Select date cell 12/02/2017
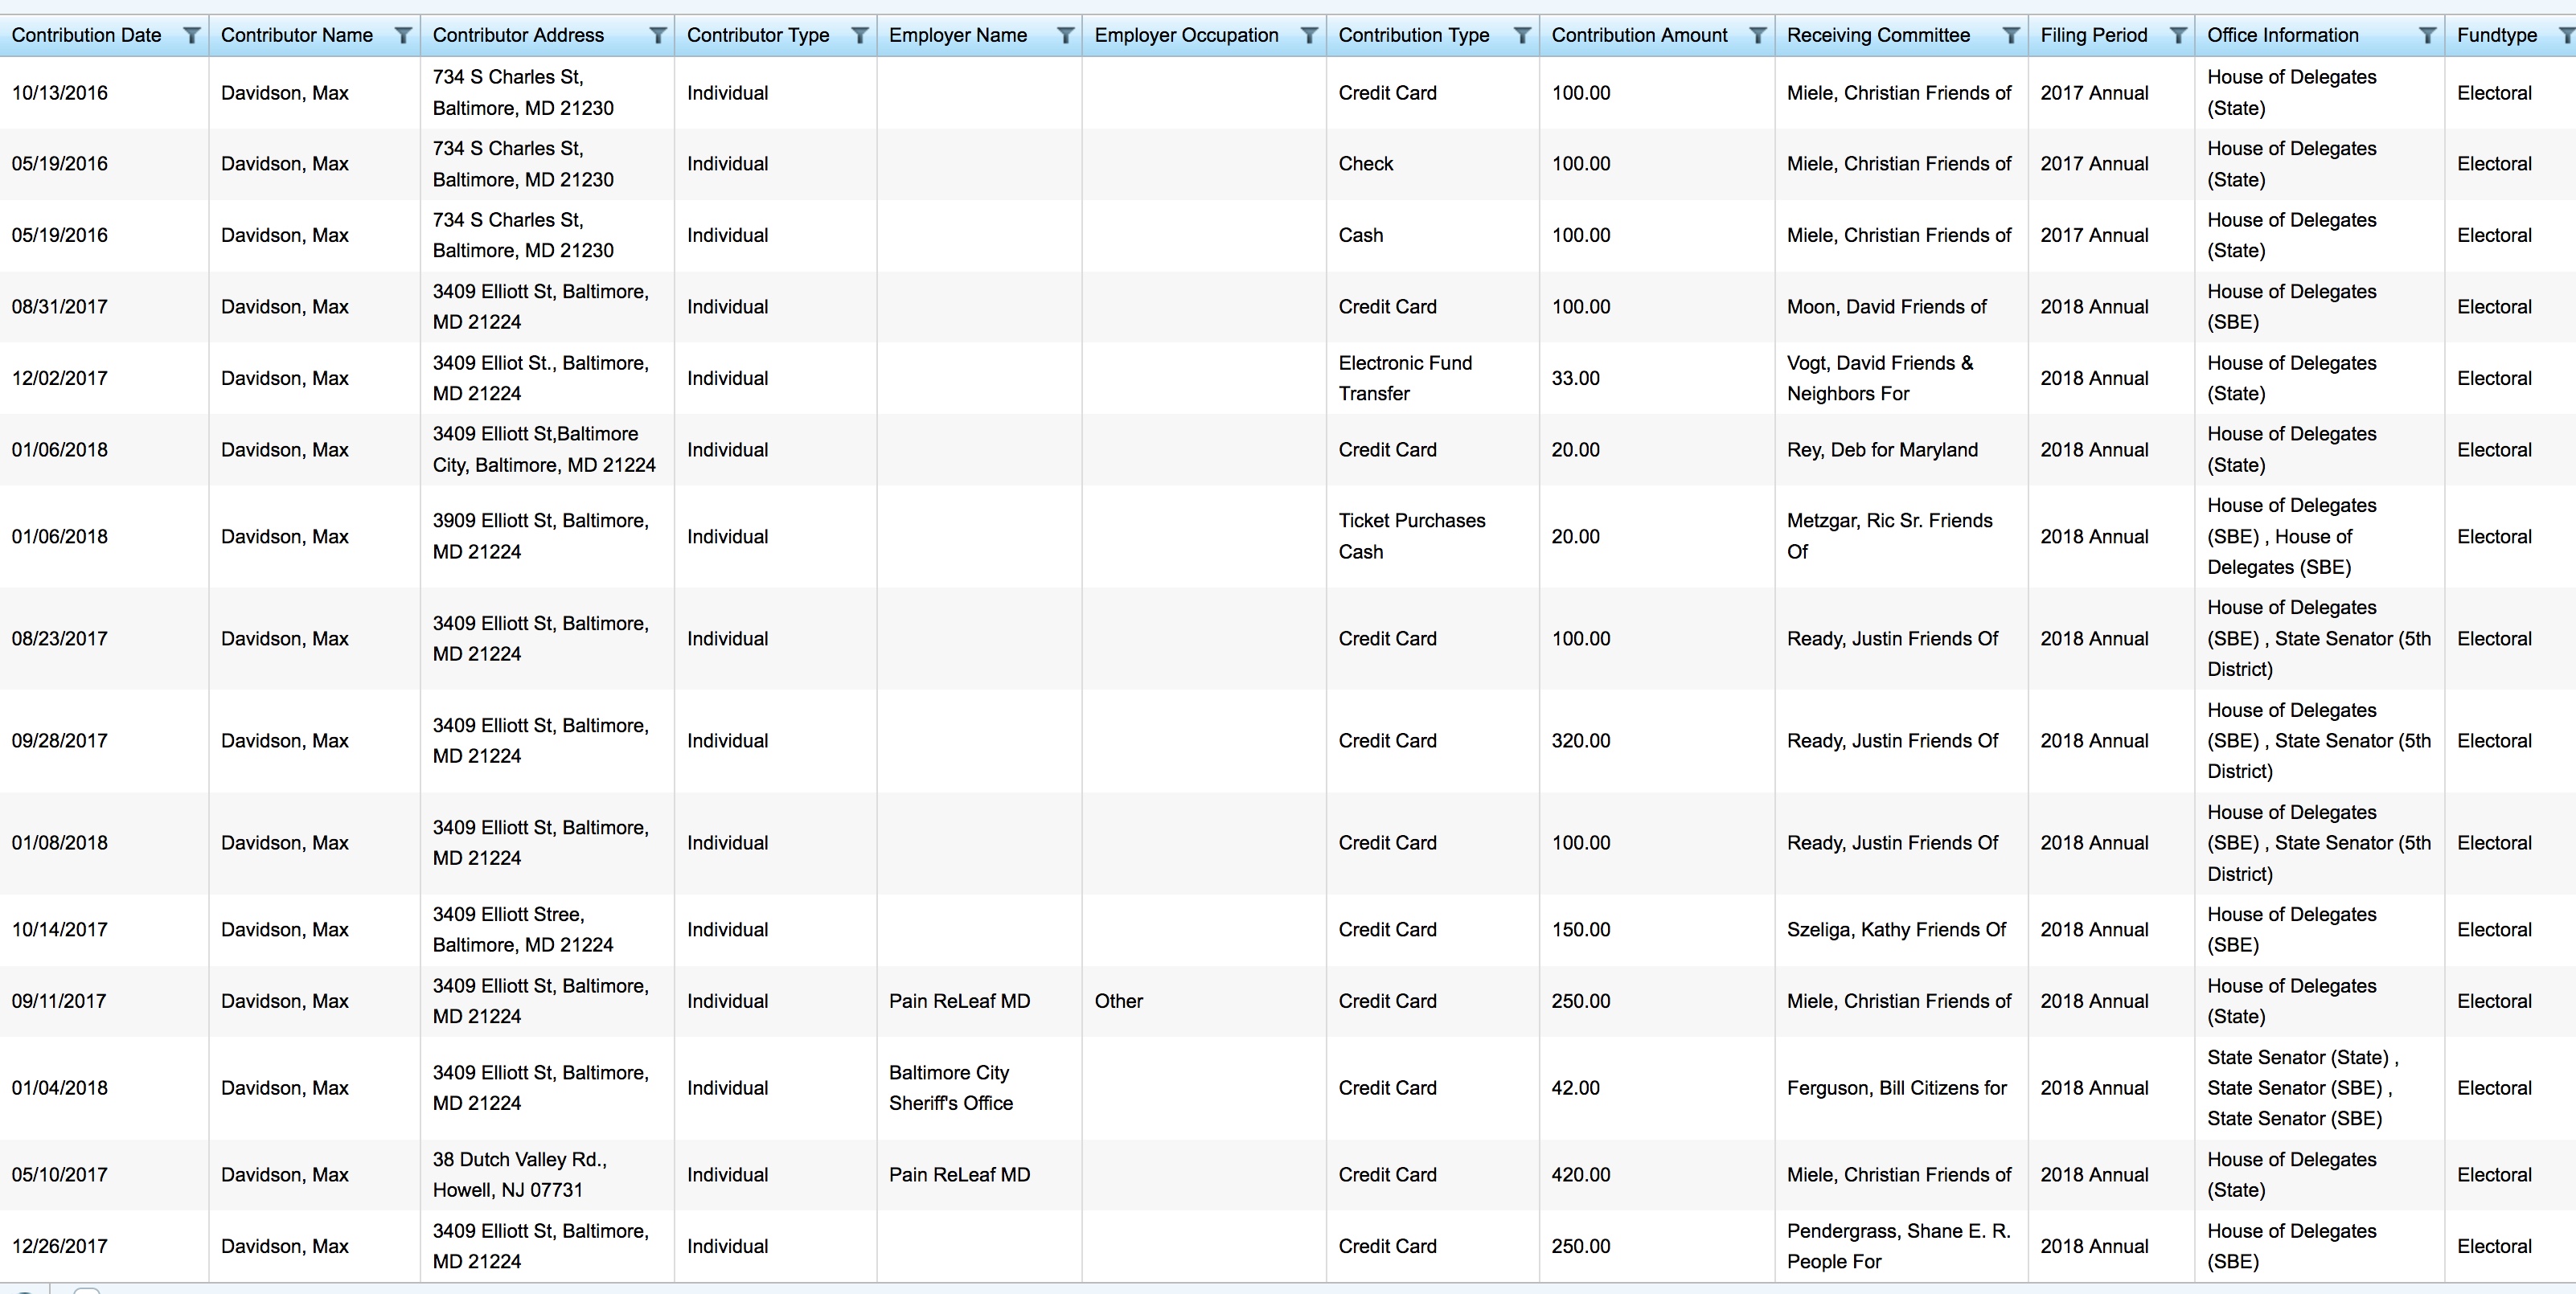 (60, 378)
